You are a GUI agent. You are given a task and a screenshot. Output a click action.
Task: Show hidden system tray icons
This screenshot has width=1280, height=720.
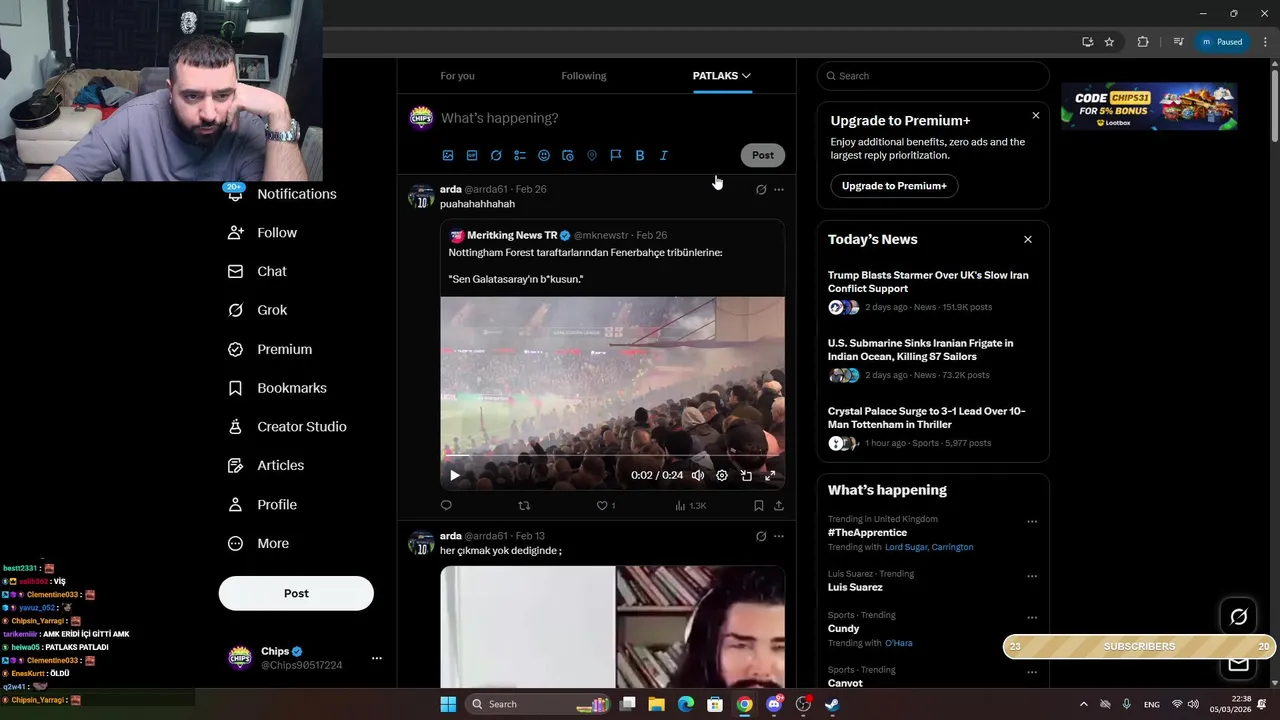click(1083, 704)
